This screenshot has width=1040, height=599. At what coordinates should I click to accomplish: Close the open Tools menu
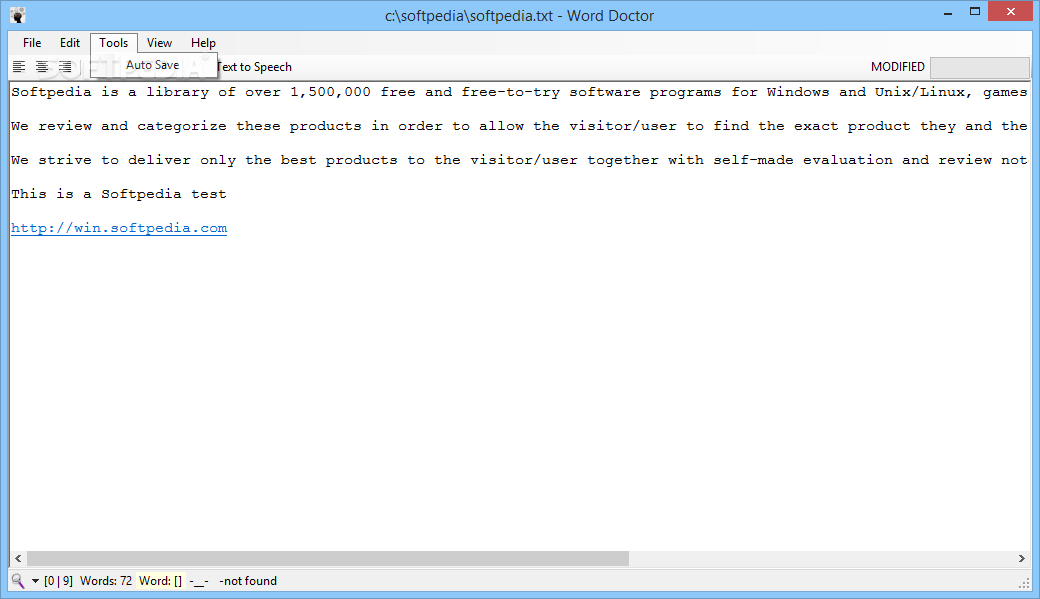pyautogui.click(x=113, y=42)
